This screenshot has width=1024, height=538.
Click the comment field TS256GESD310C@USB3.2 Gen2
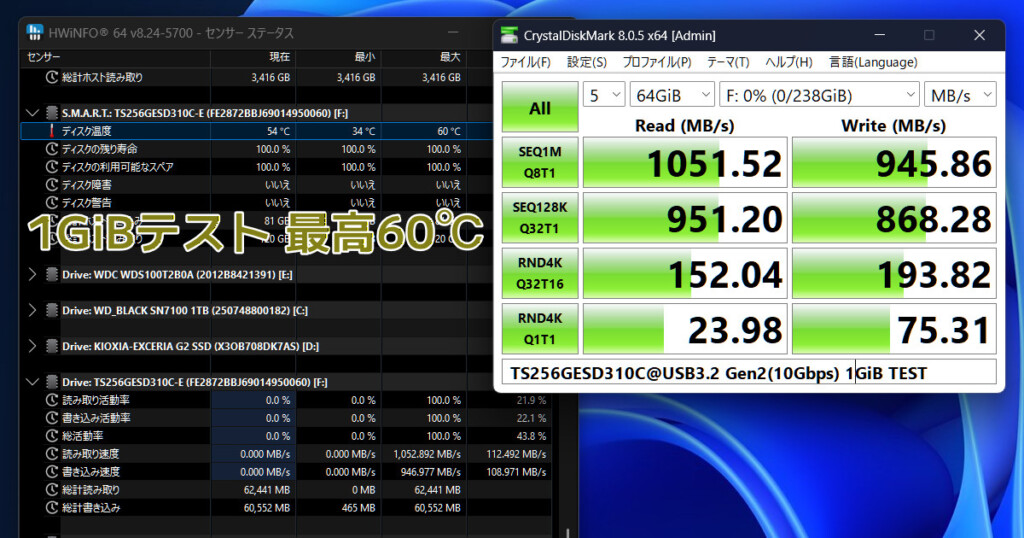click(x=749, y=373)
